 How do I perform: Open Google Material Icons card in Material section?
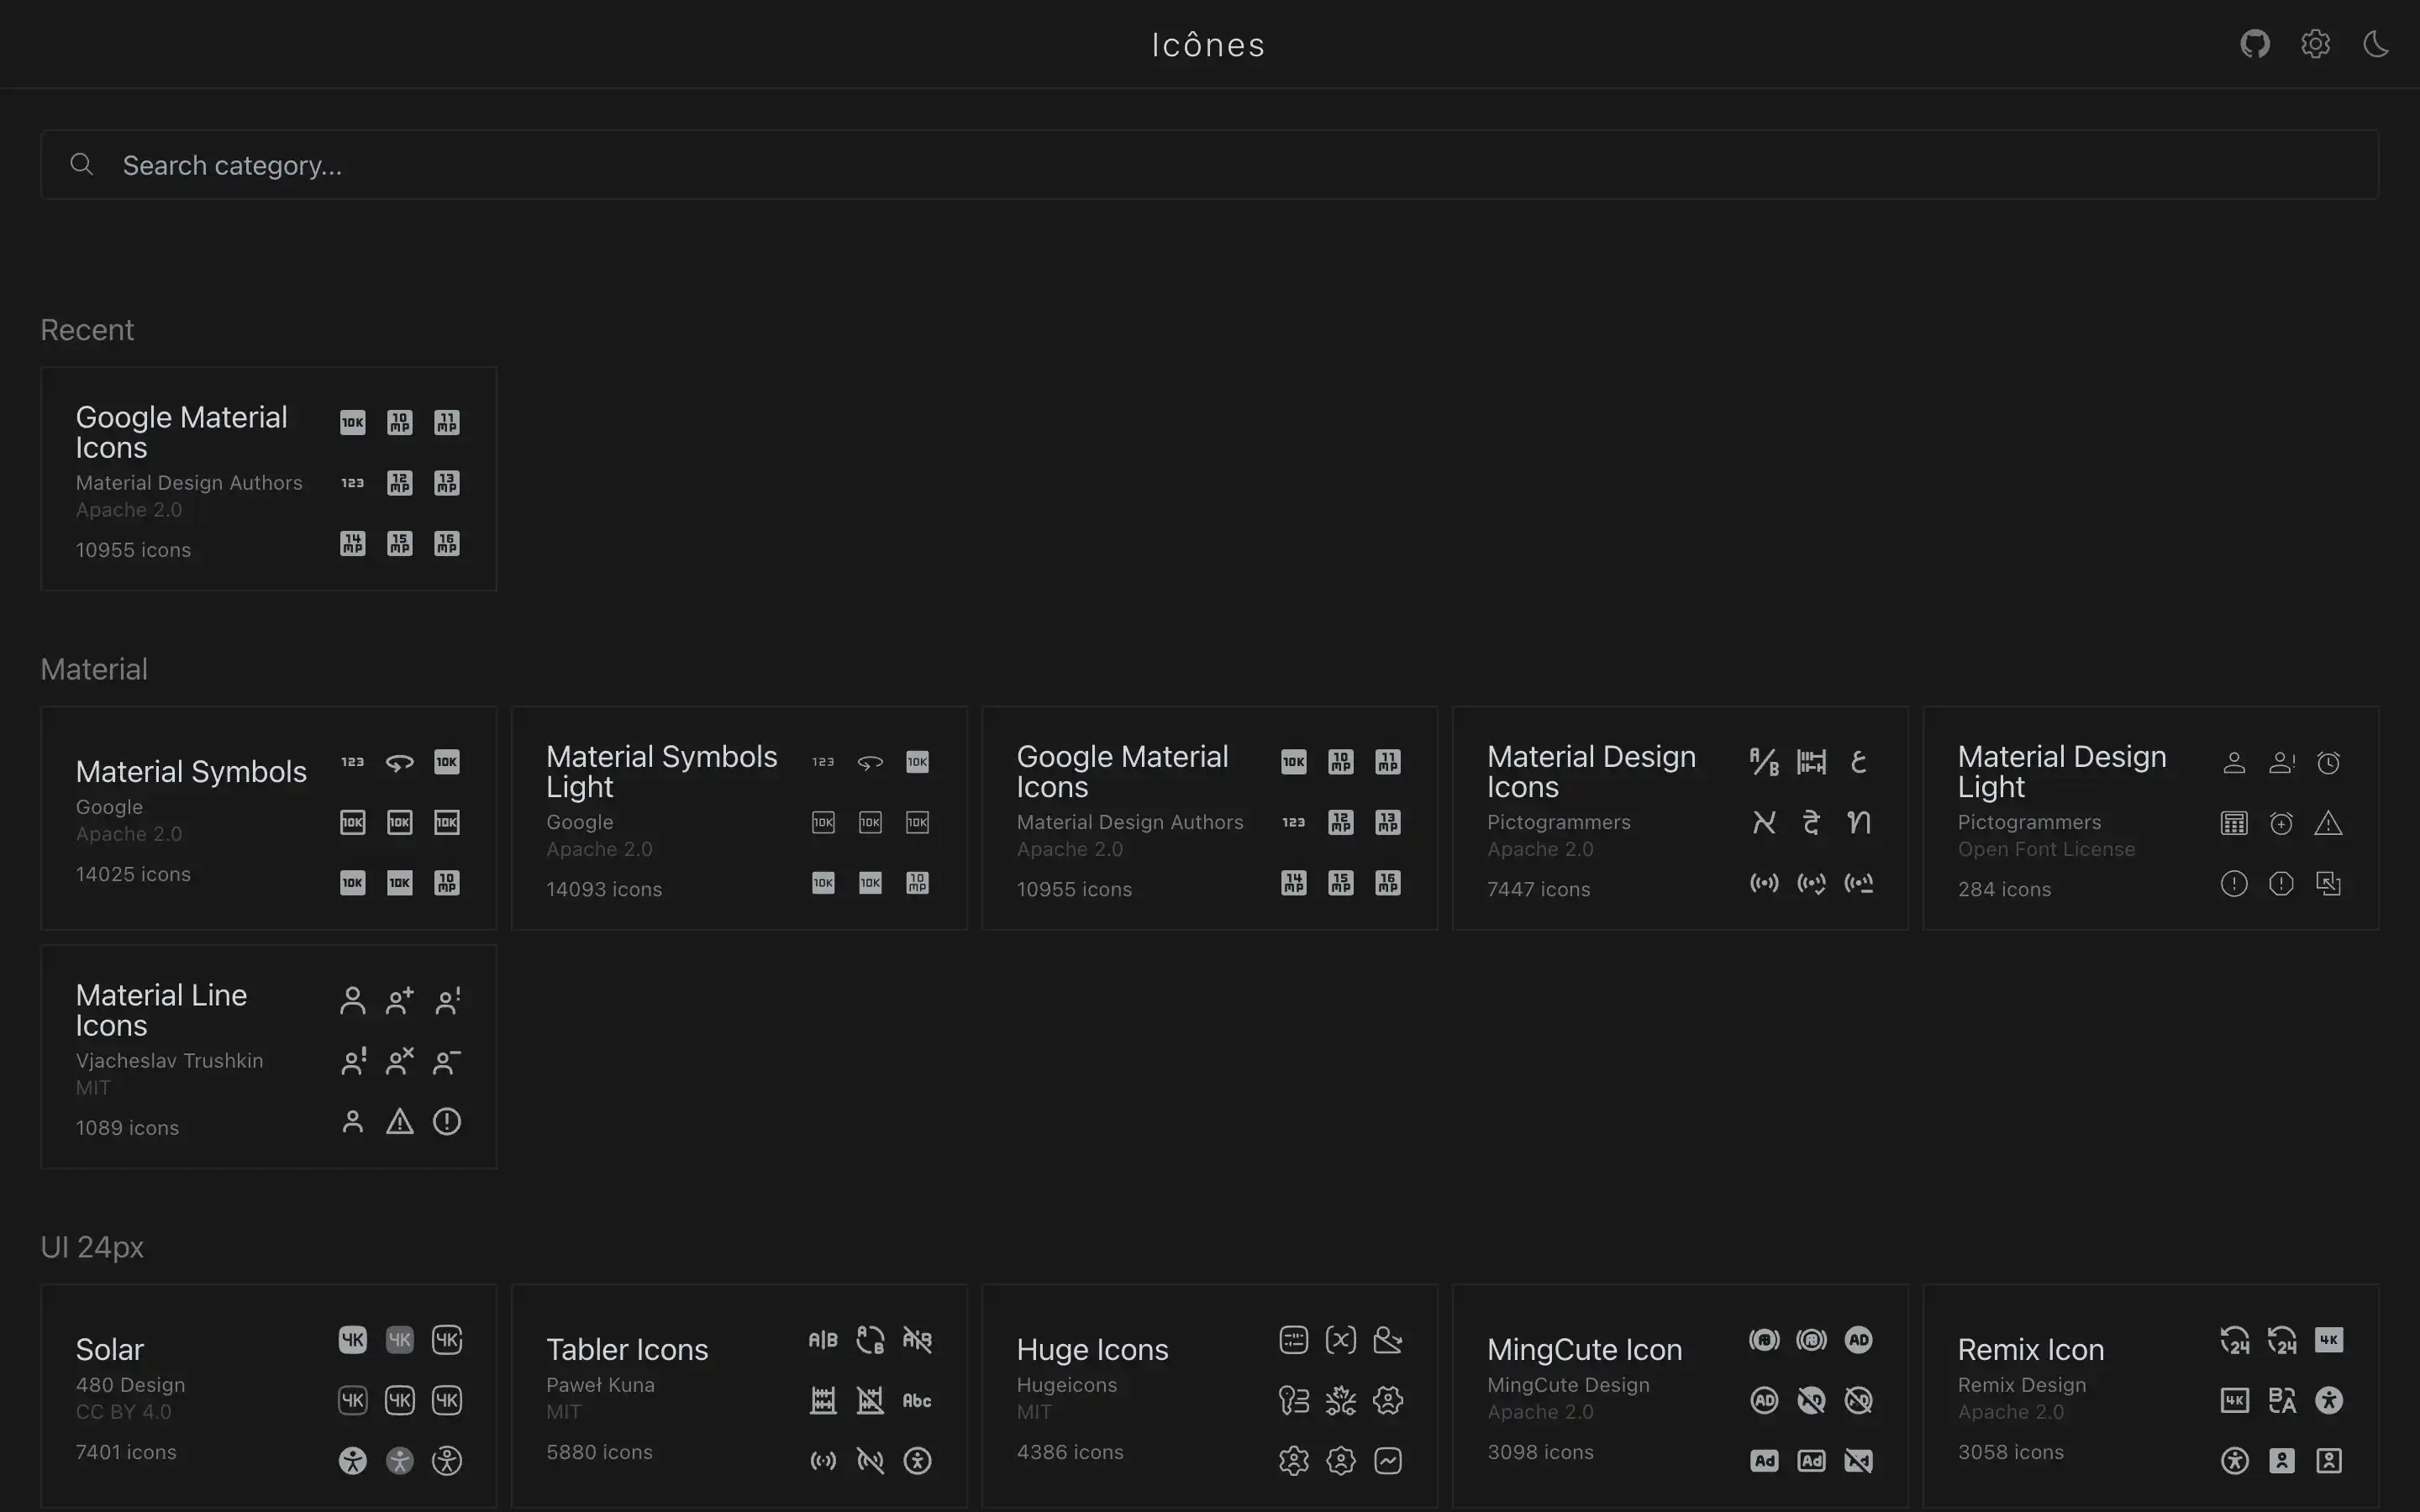pos(1210,818)
